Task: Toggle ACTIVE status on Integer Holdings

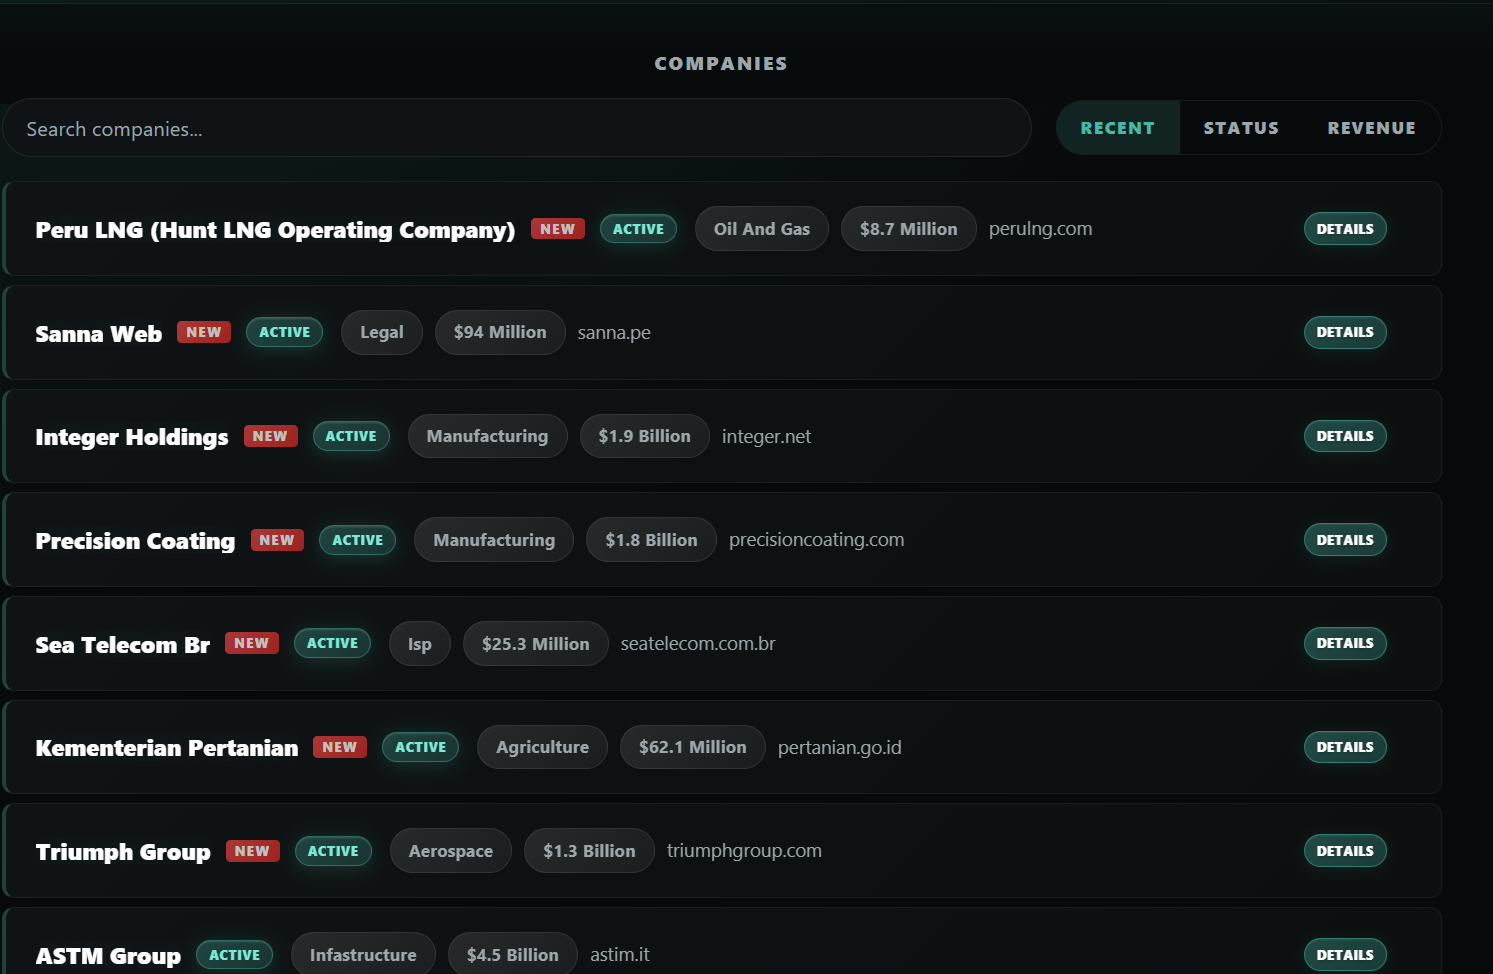Action: (x=351, y=436)
